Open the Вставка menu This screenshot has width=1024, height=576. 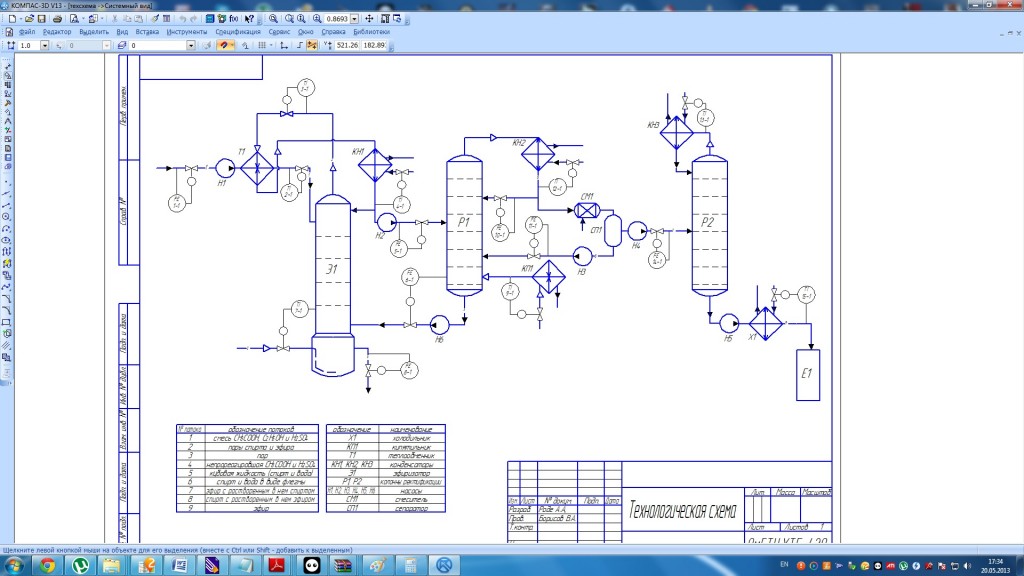[147, 31]
